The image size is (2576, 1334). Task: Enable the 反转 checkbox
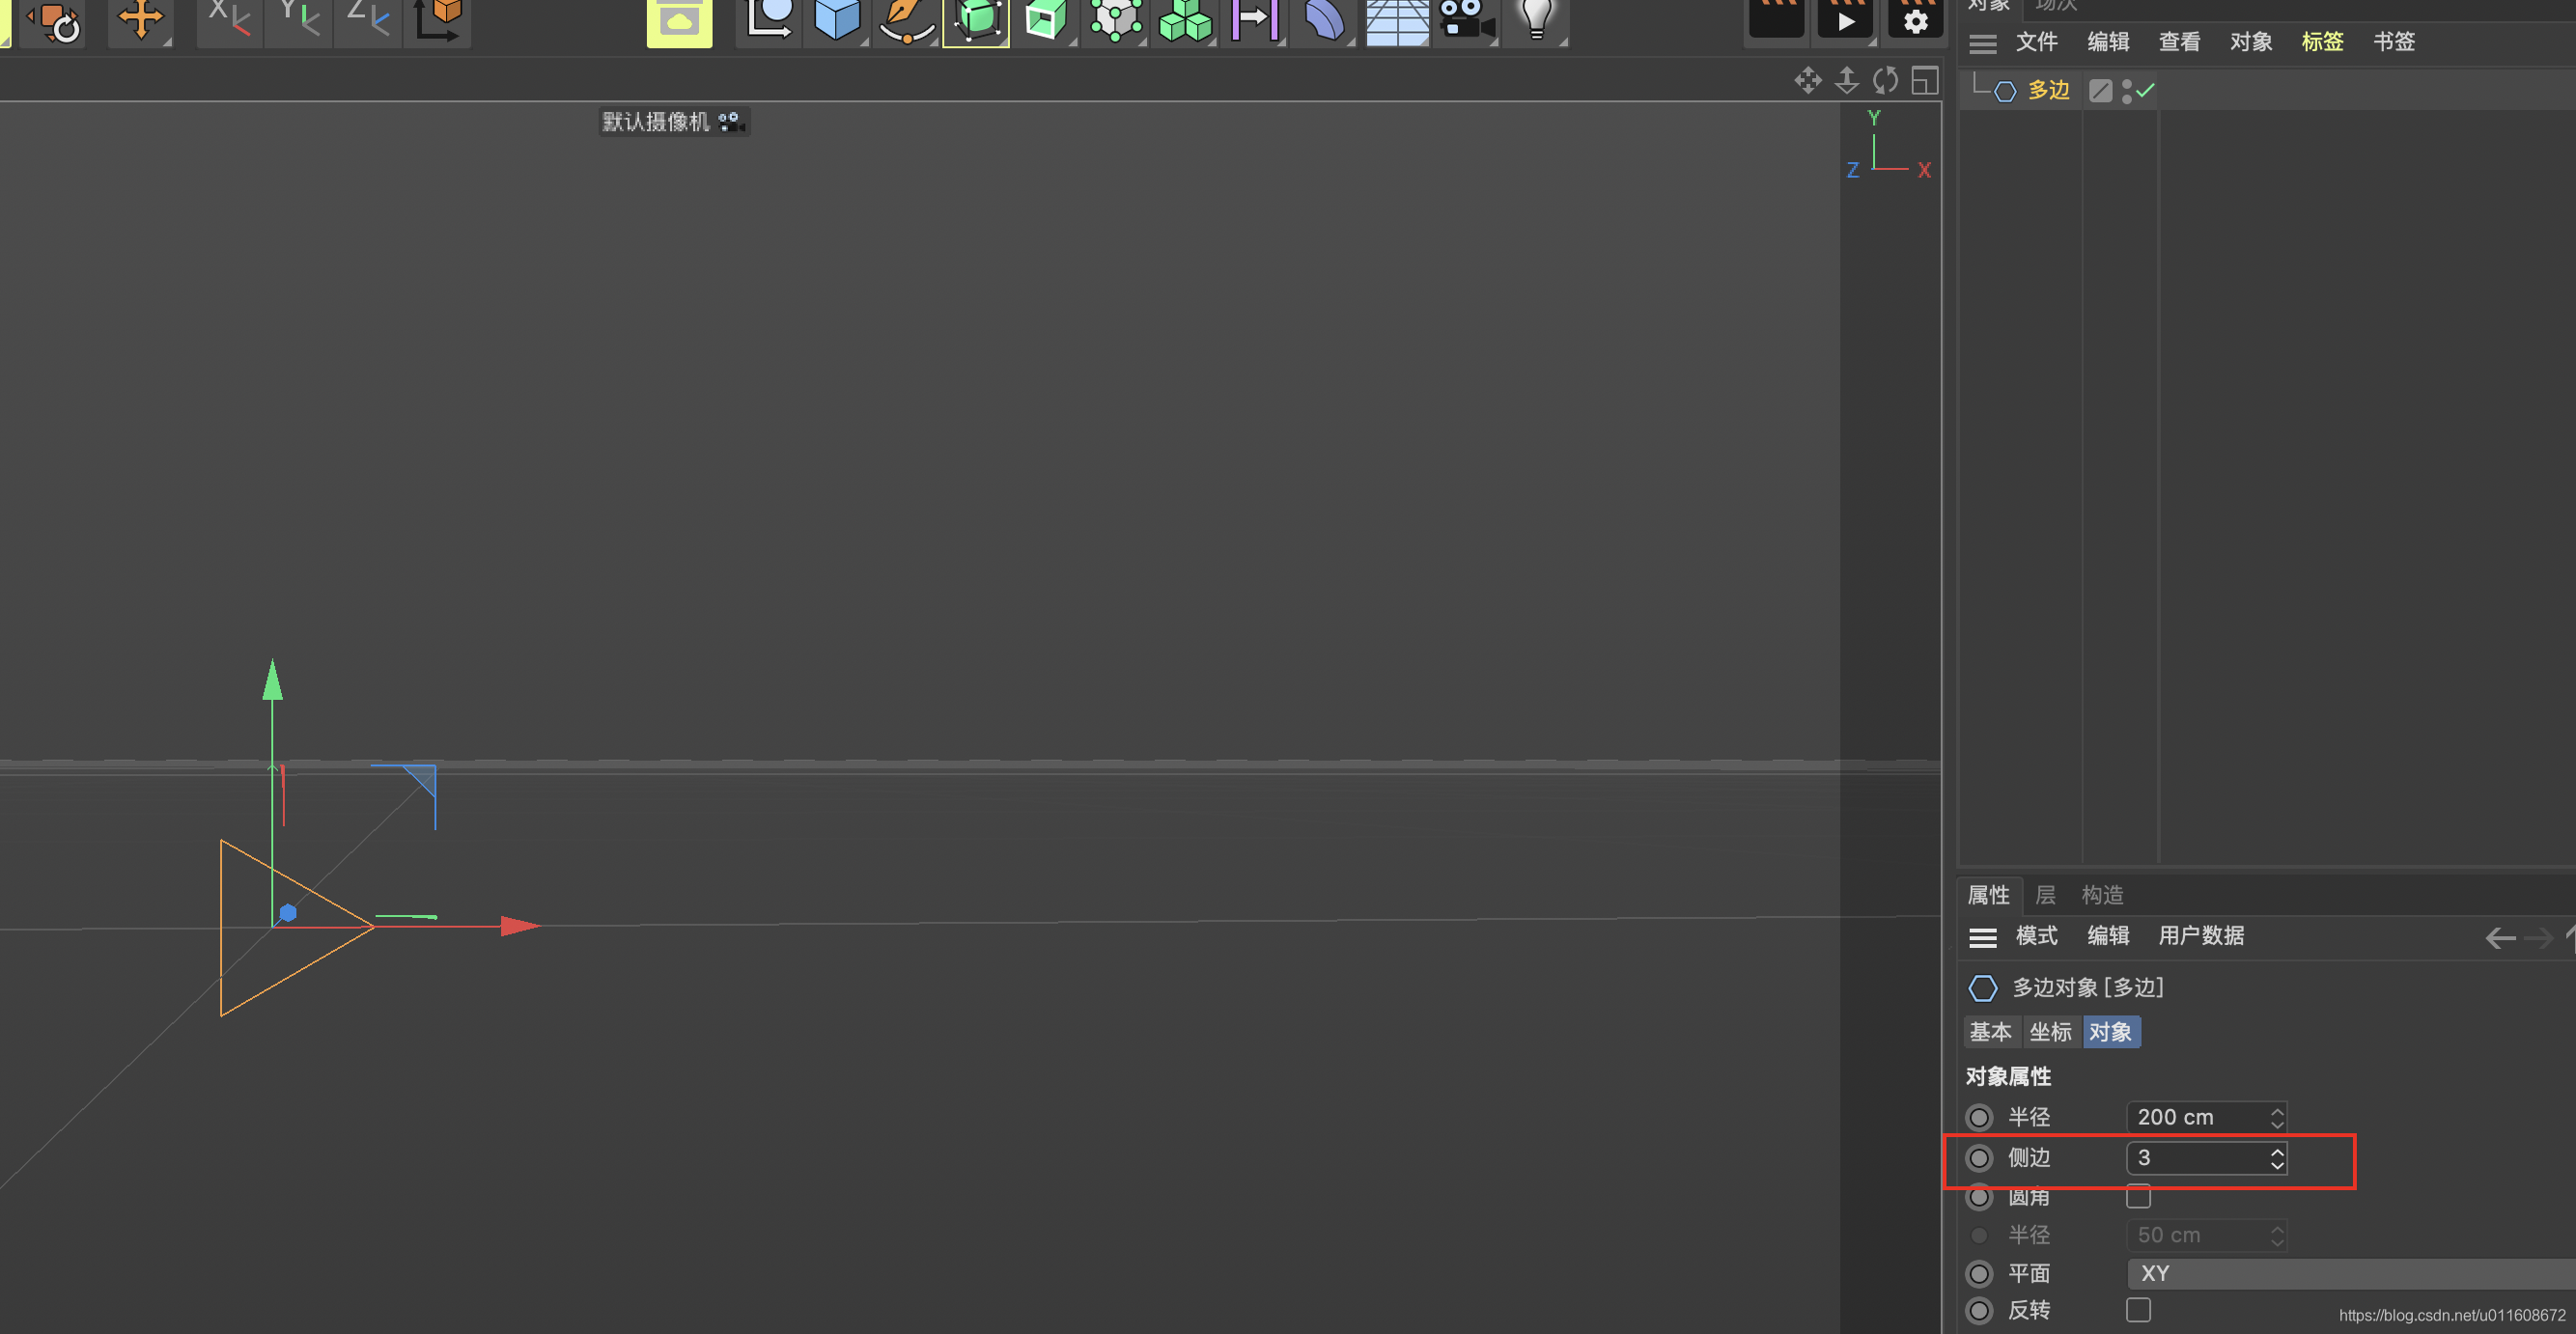click(2138, 1309)
